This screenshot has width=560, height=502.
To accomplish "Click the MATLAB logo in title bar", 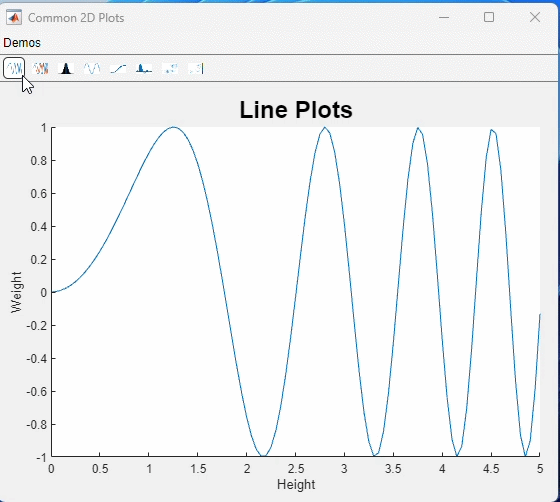I will pyautogui.click(x=14, y=17).
